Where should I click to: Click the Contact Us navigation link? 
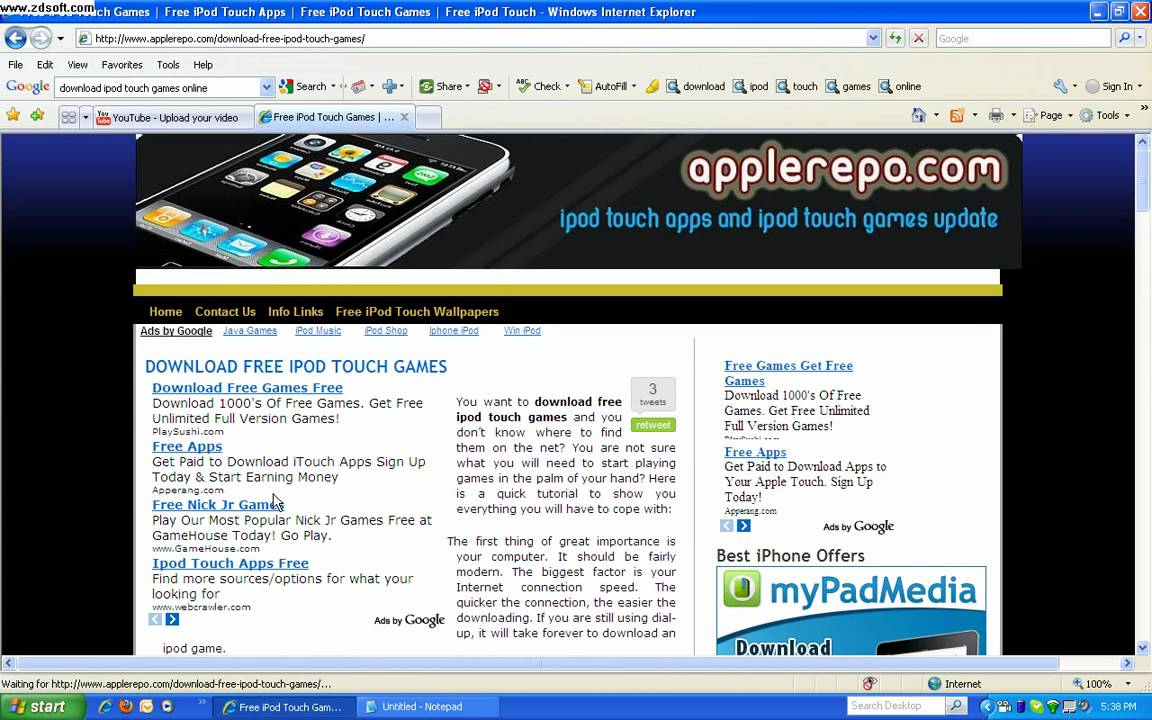(226, 312)
